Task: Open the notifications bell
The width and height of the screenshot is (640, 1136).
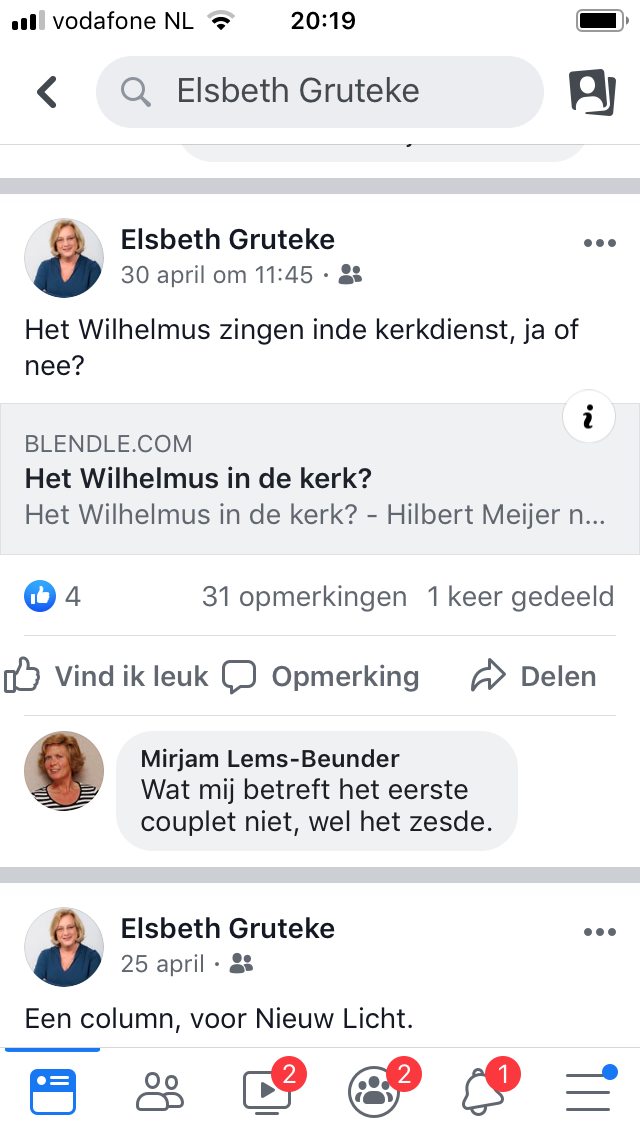Action: click(483, 1090)
